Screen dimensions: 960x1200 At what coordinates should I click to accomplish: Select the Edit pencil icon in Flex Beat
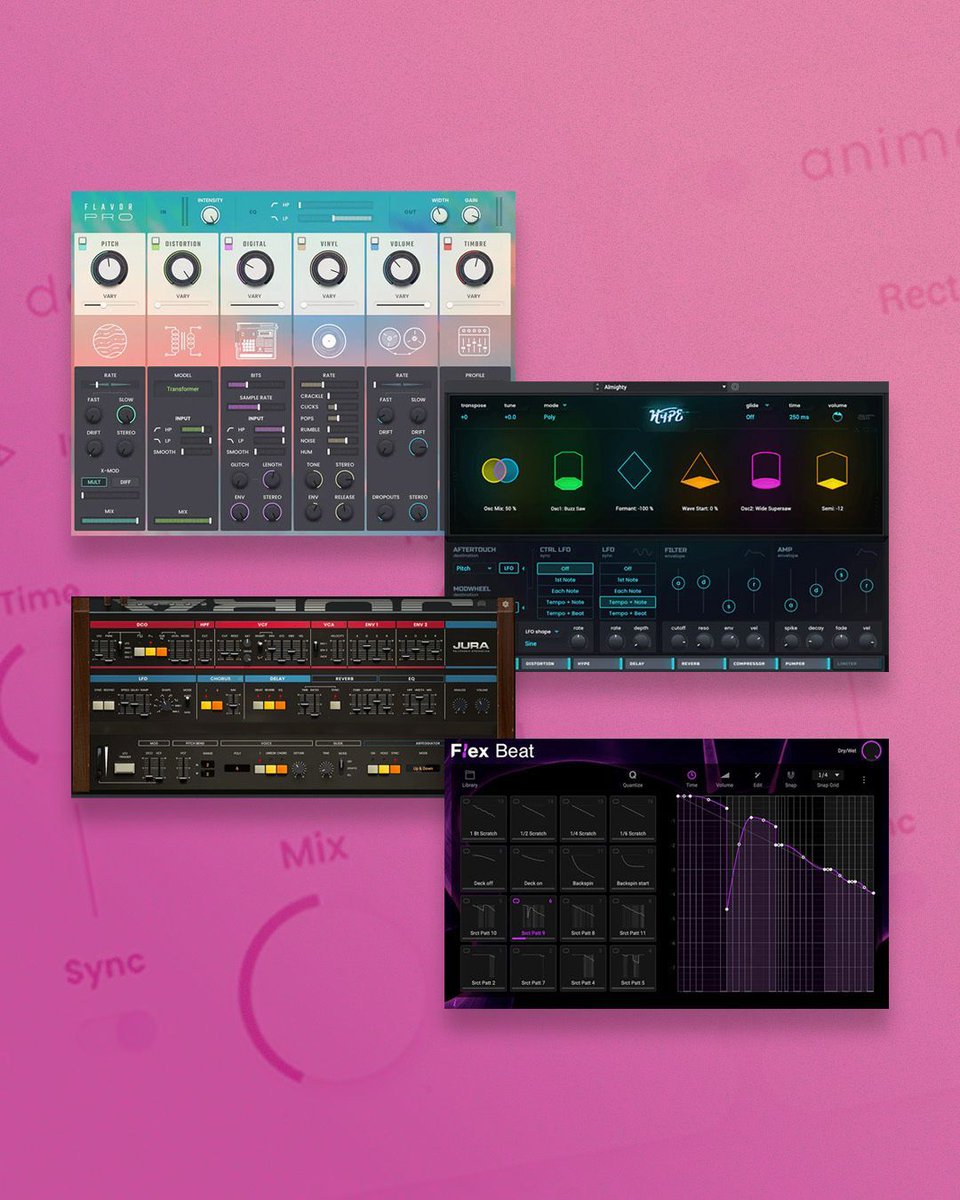758,775
